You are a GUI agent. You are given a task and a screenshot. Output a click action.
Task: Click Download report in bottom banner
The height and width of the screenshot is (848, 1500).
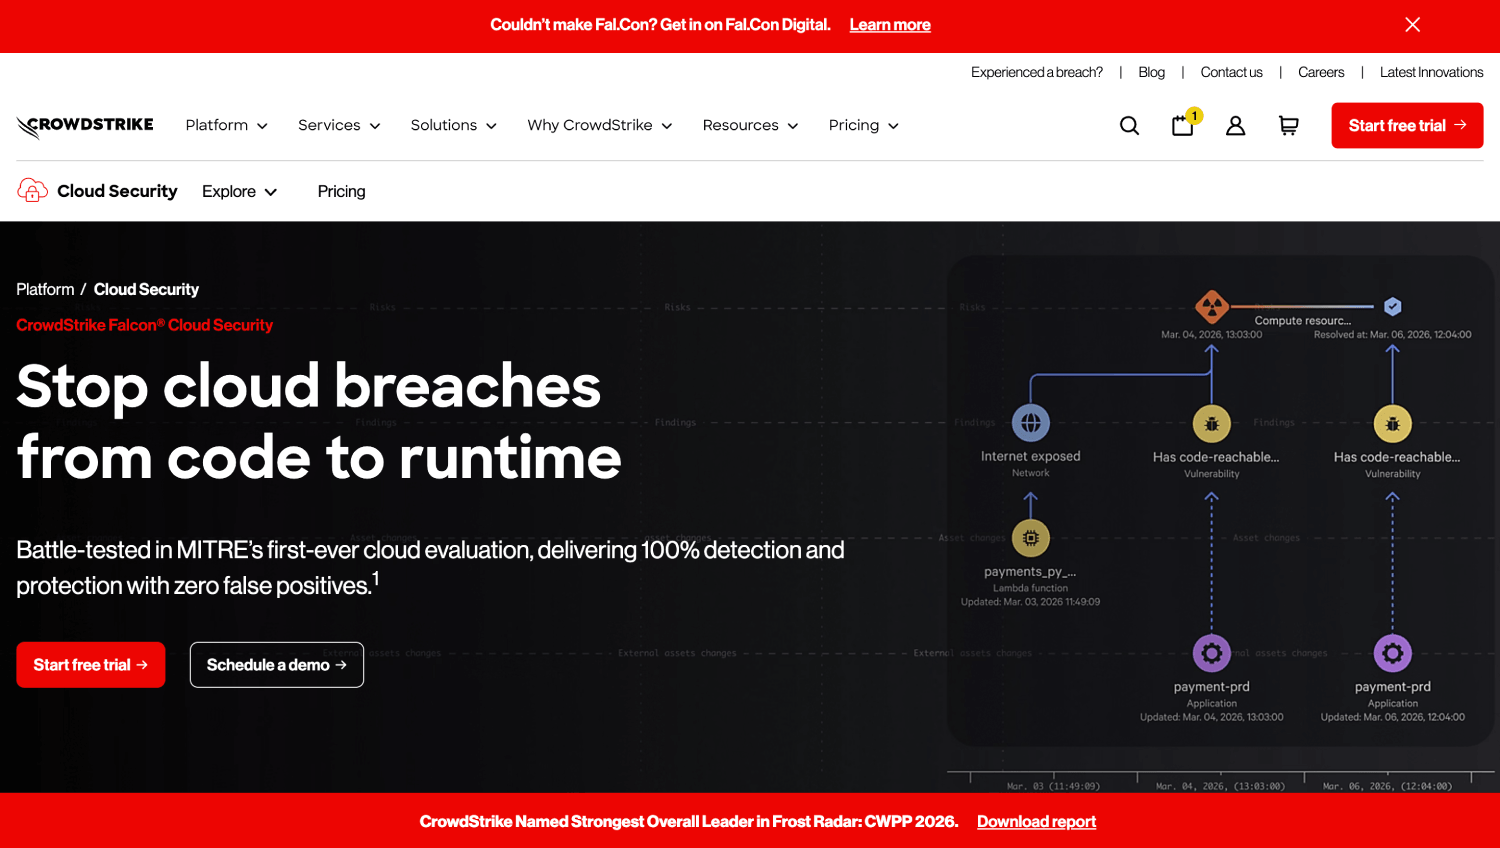point(1036,821)
